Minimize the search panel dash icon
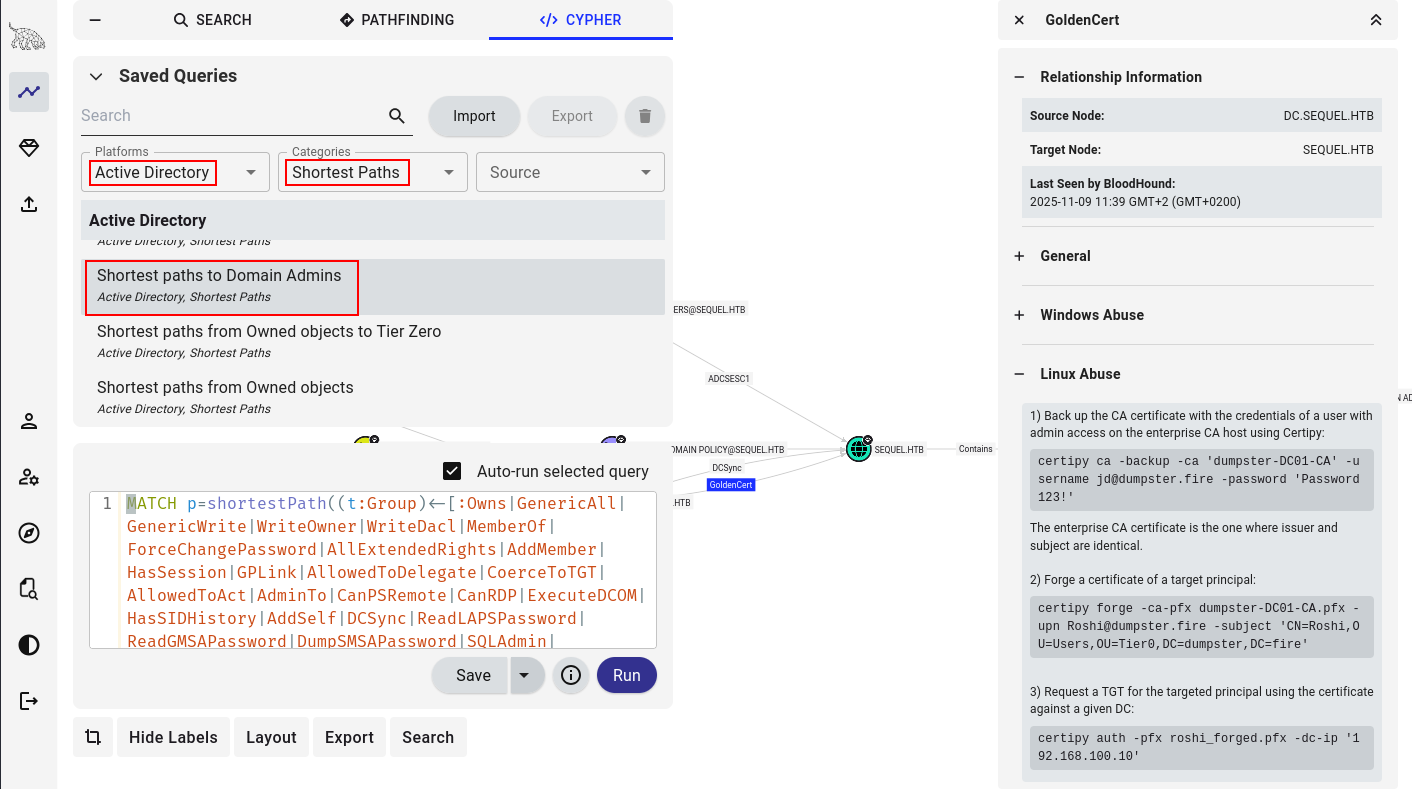The width and height of the screenshot is (1412, 789). coord(95,20)
